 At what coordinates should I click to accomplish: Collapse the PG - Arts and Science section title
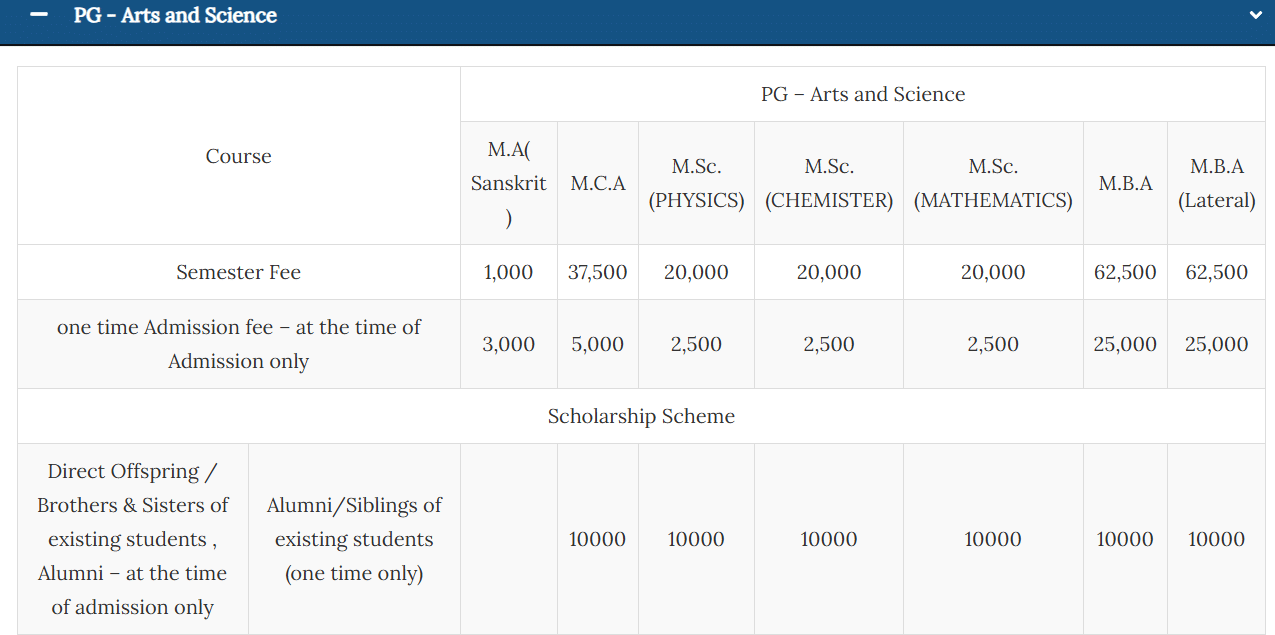[x=175, y=16]
